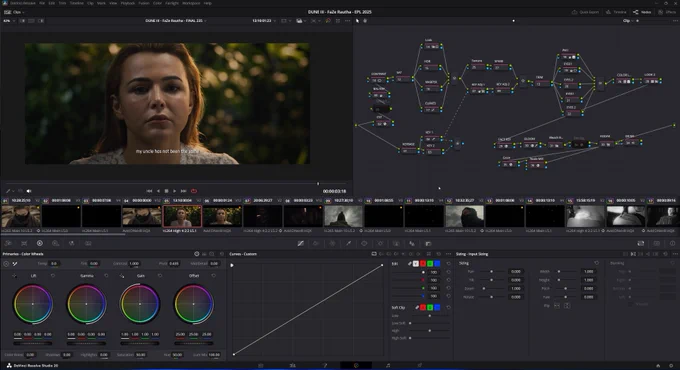The height and width of the screenshot is (370, 680).
Task: Open the Power Windows palette icon
Action: point(364,243)
